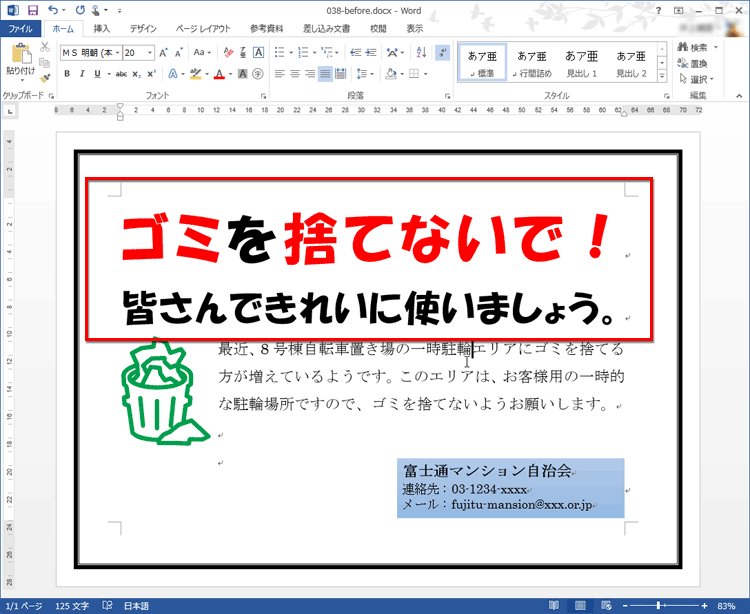The height and width of the screenshot is (614, 750).
Task: Apply the 見出し 2 style
Action: [631, 62]
